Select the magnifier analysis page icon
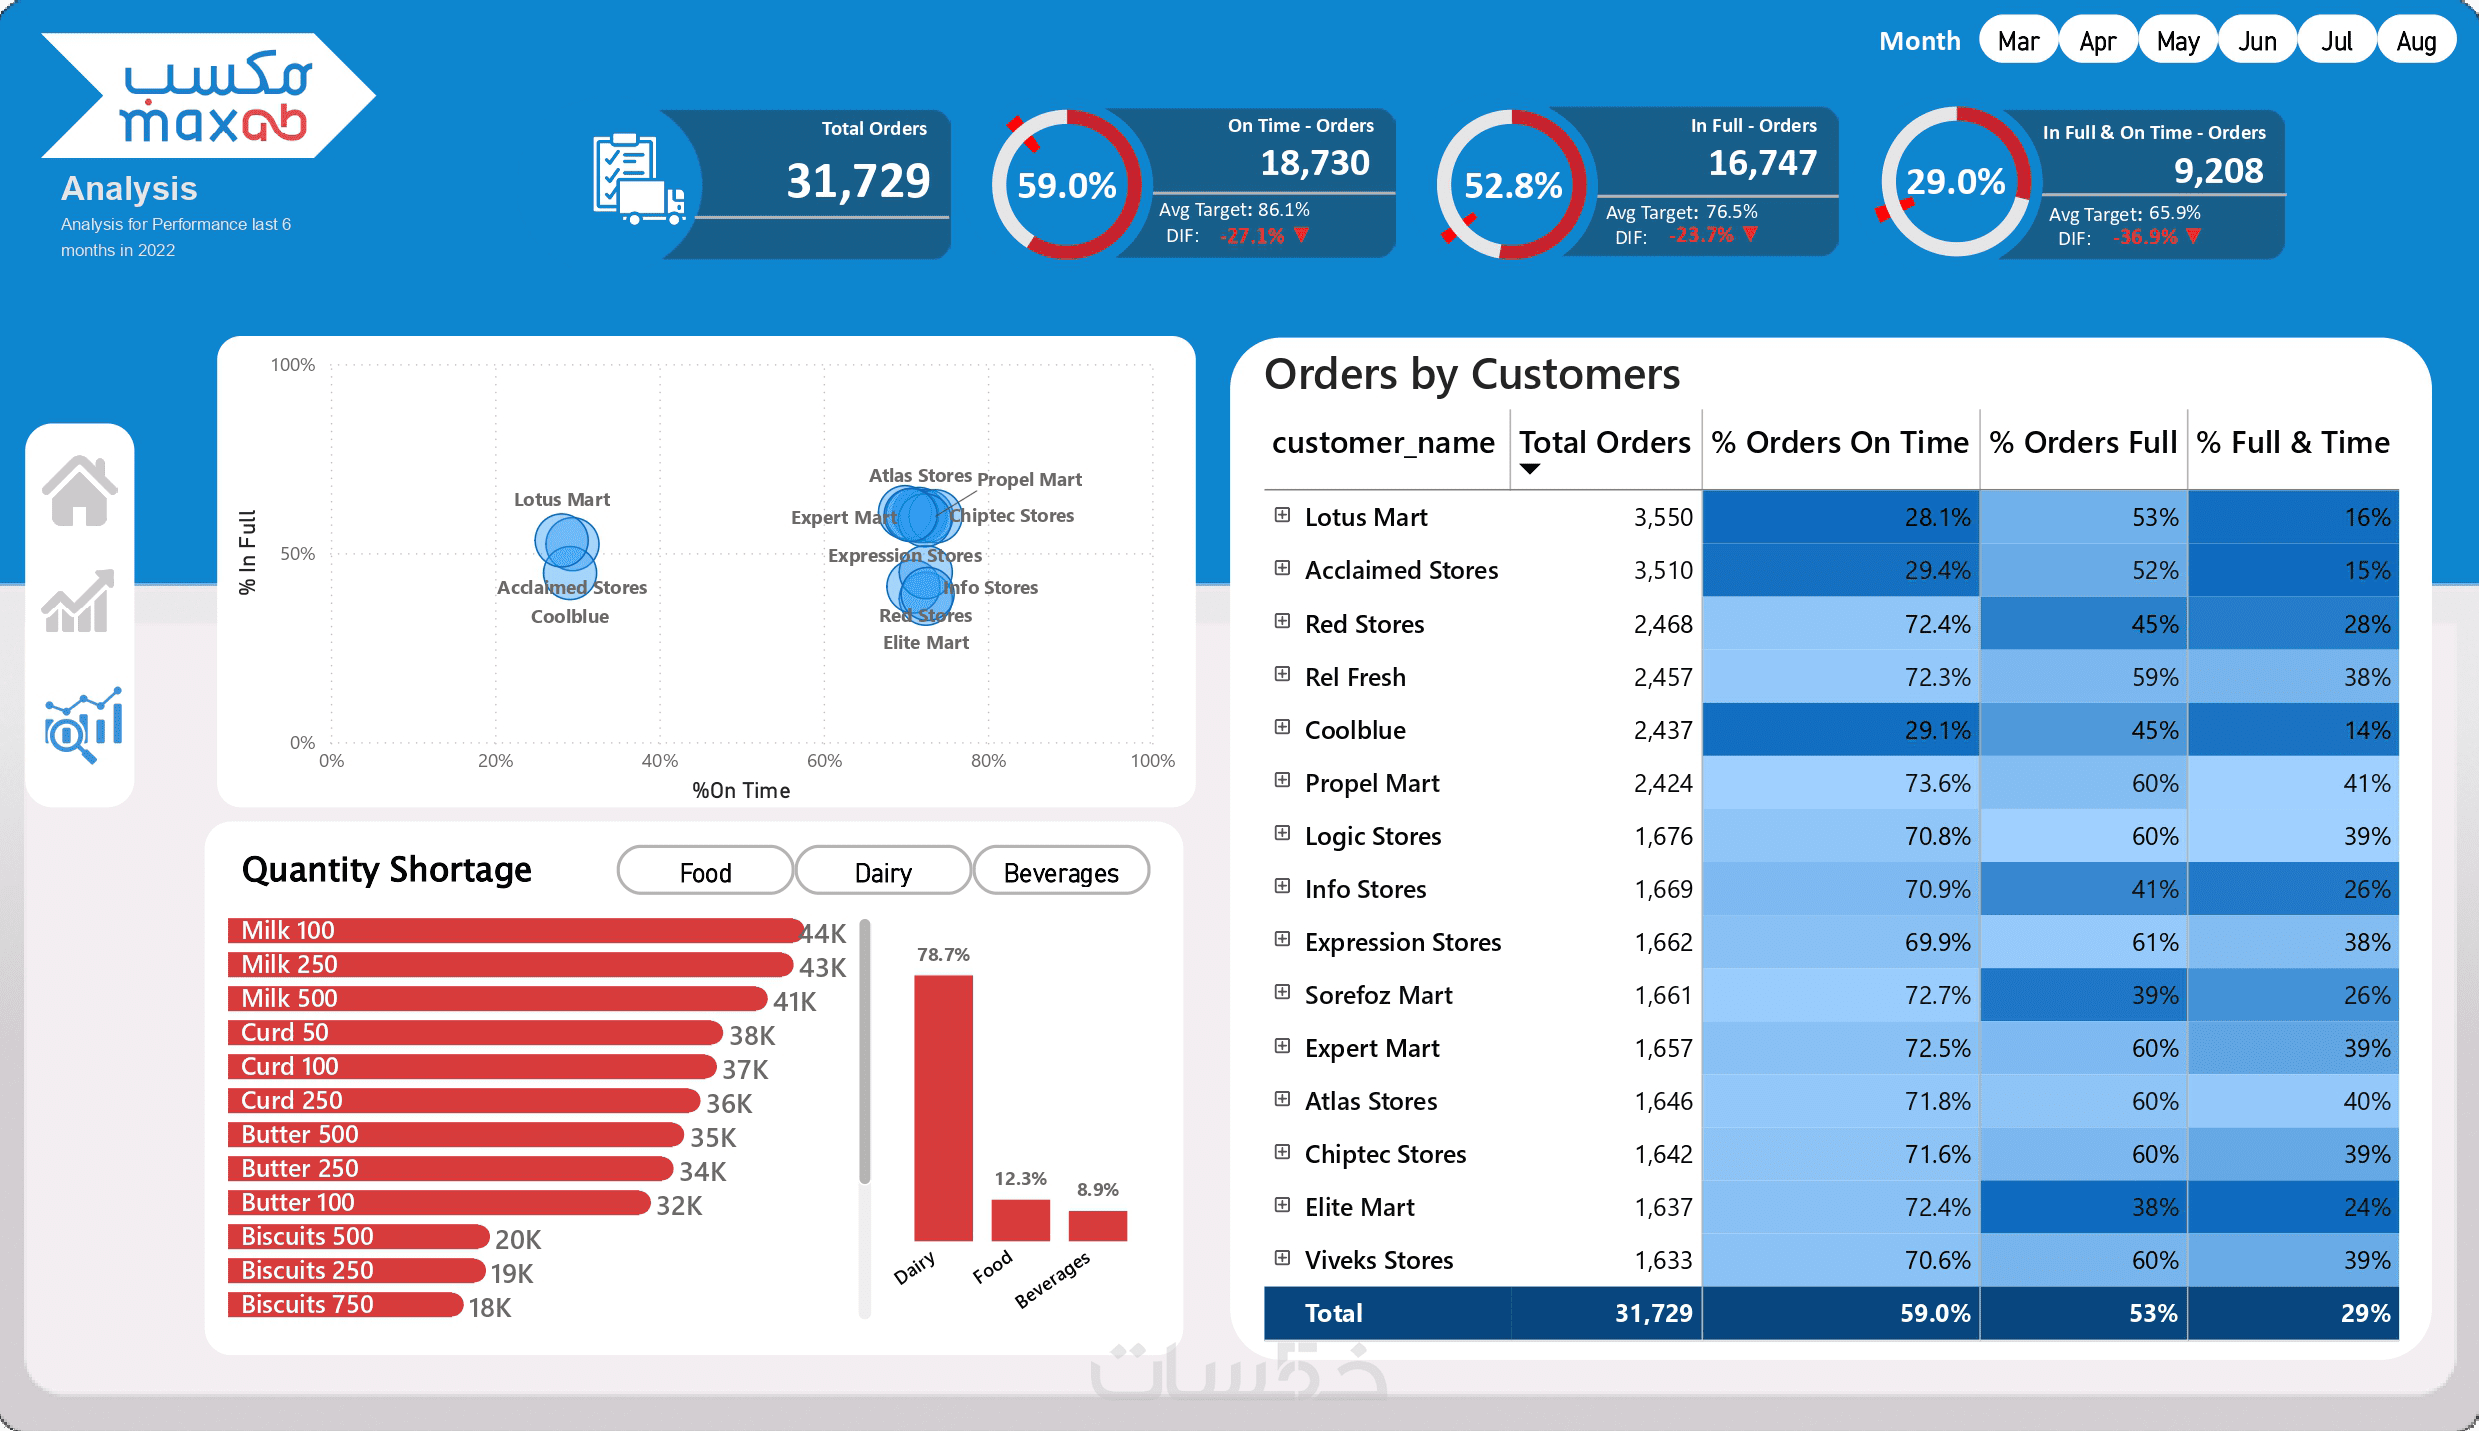The image size is (2479, 1431). pos(83,724)
